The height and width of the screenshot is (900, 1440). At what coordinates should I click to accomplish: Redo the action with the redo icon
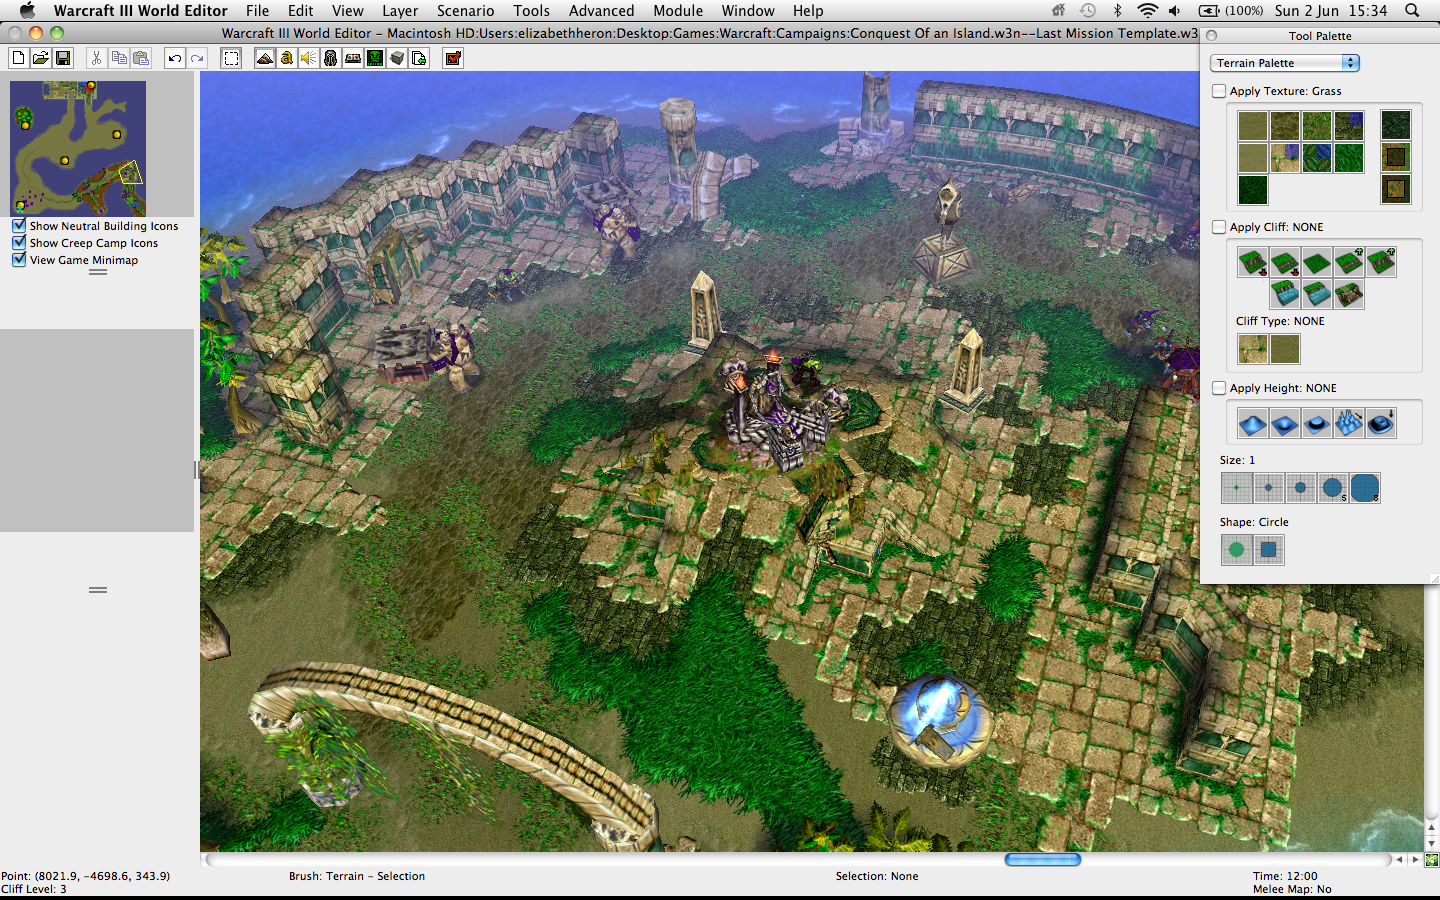click(197, 58)
